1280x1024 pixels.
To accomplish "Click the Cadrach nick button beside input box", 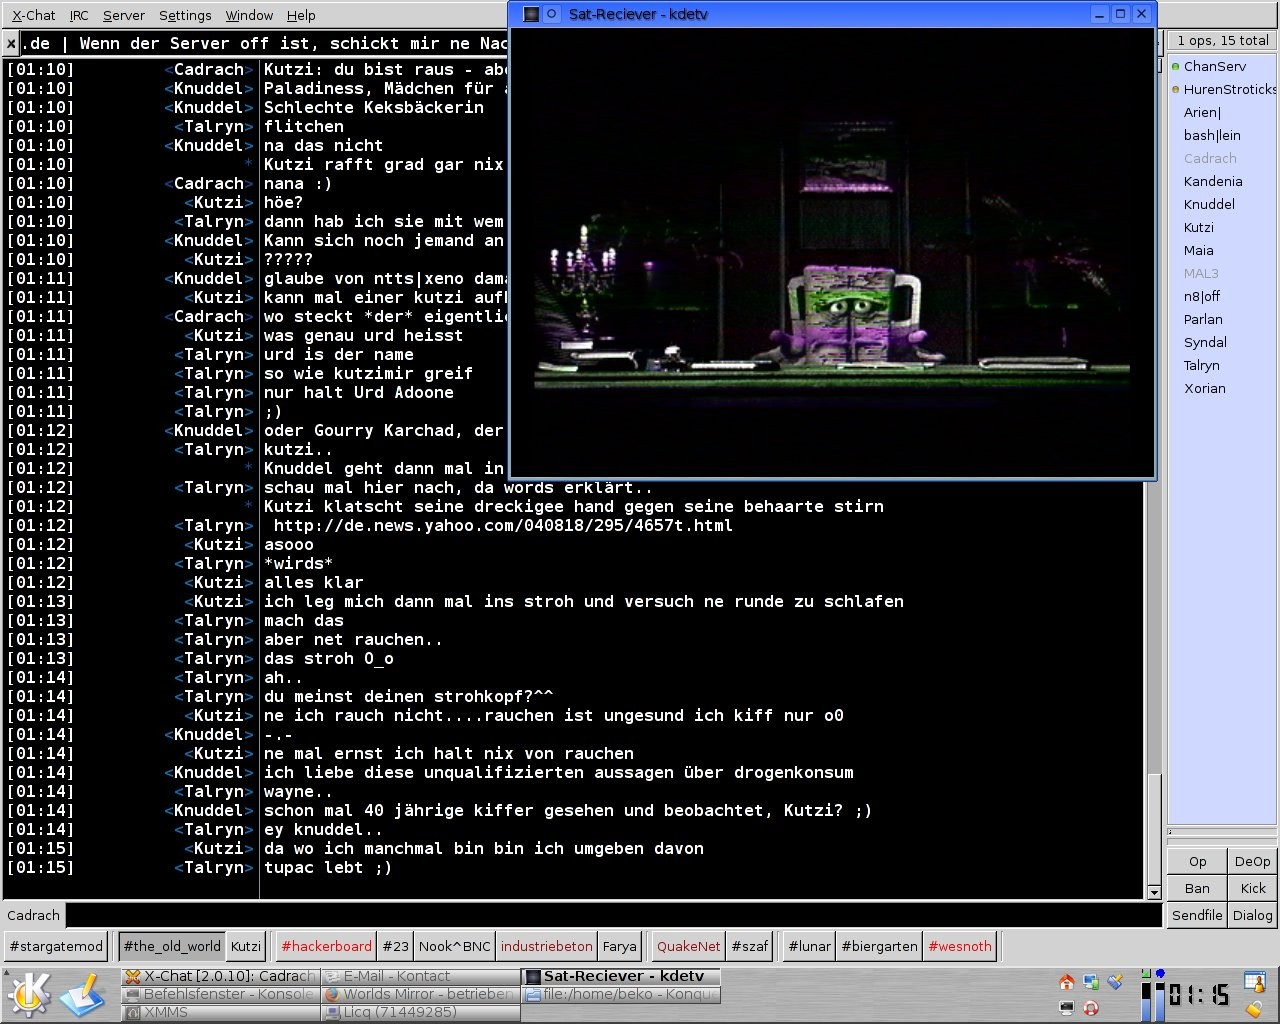I will pyautogui.click(x=33, y=915).
